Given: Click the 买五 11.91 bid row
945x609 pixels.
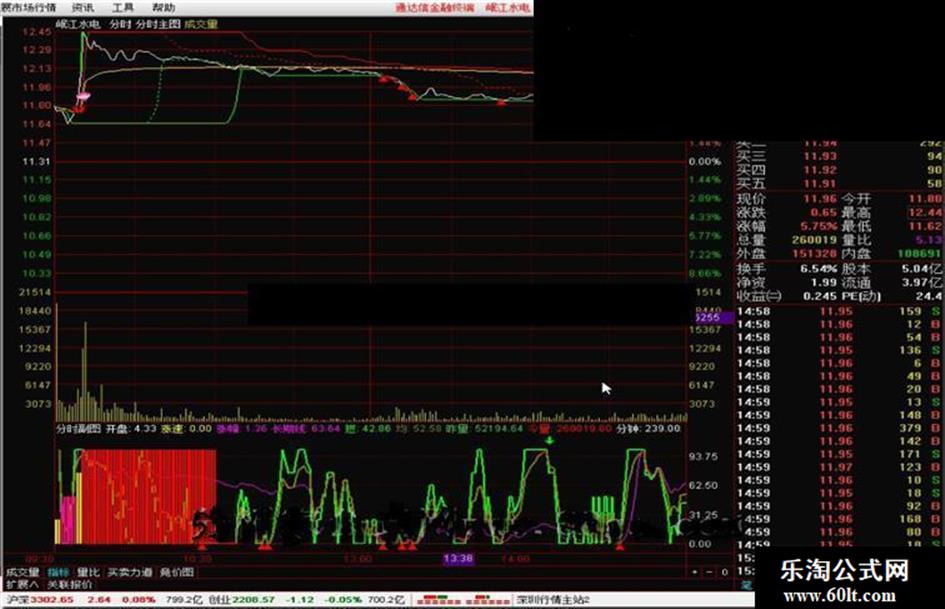Looking at the screenshot, I should (839, 184).
